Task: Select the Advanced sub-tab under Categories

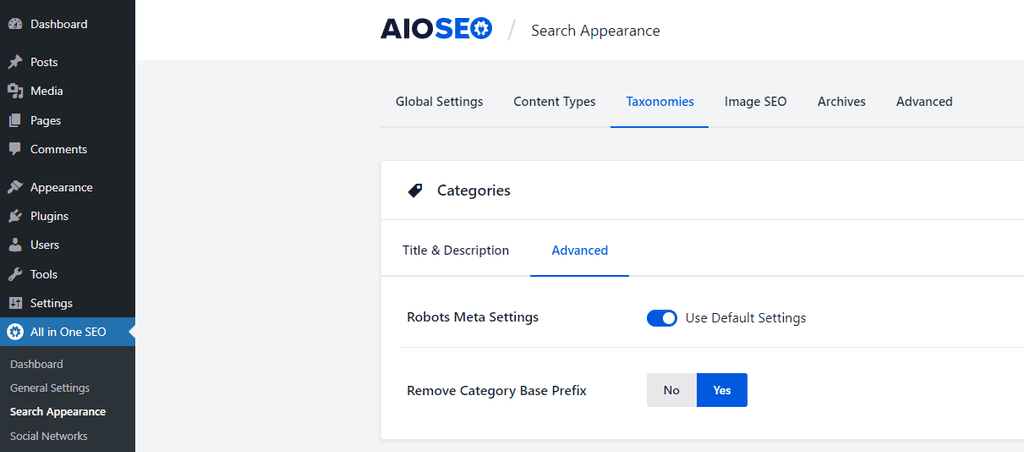Action: coord(579,250)
